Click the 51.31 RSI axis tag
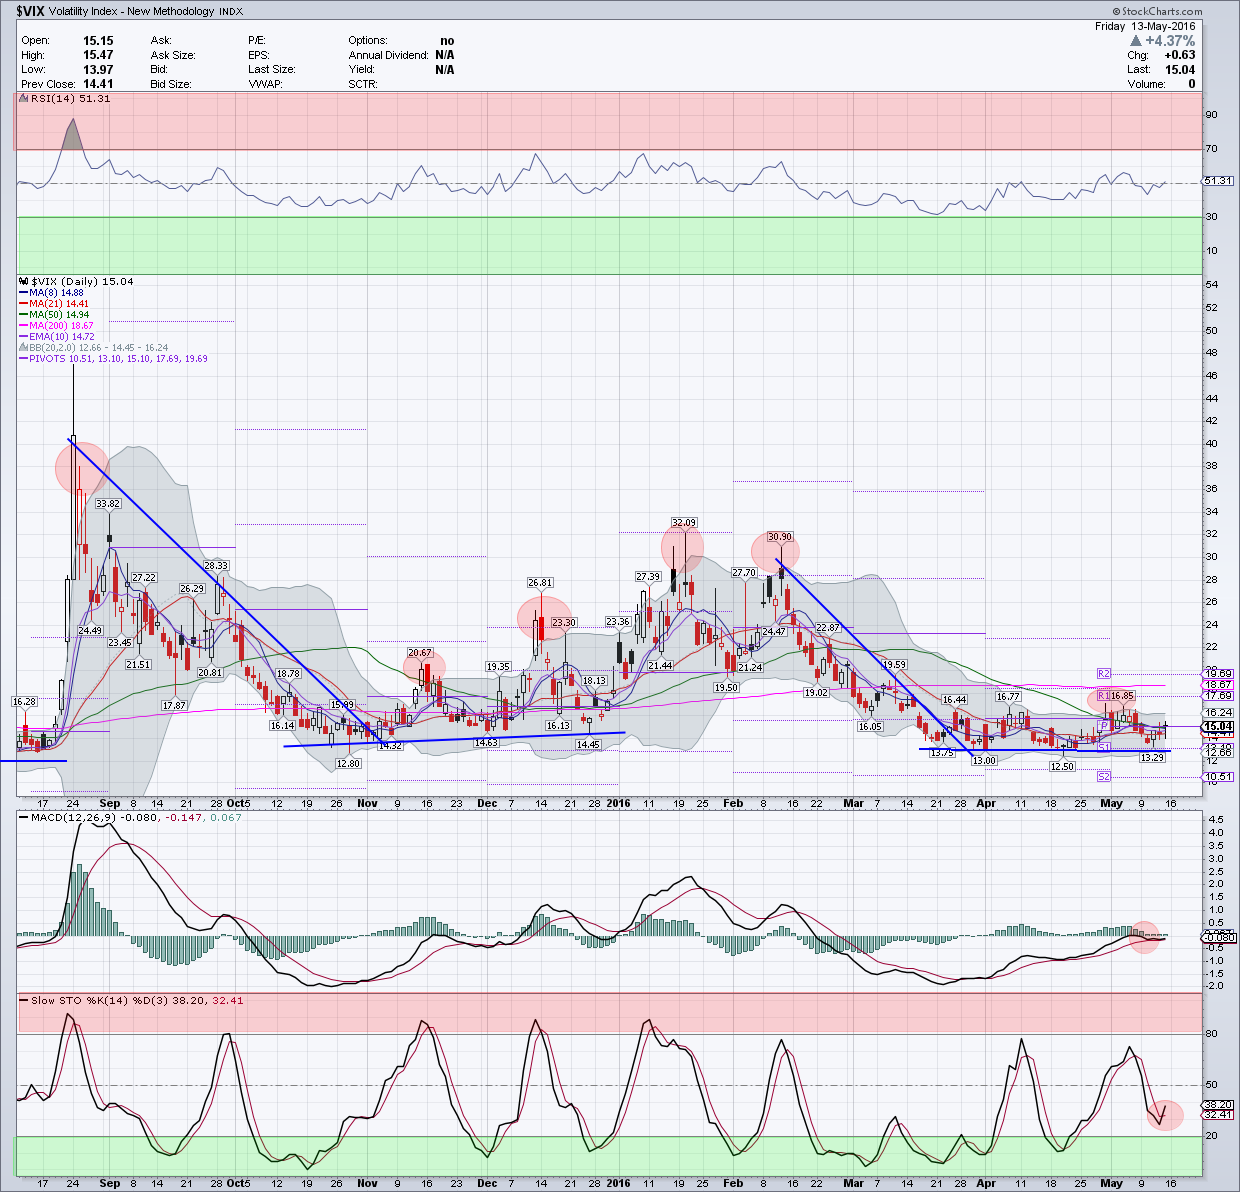This screenshot has width=1240, height=1192. click(x=1217, y=180)
